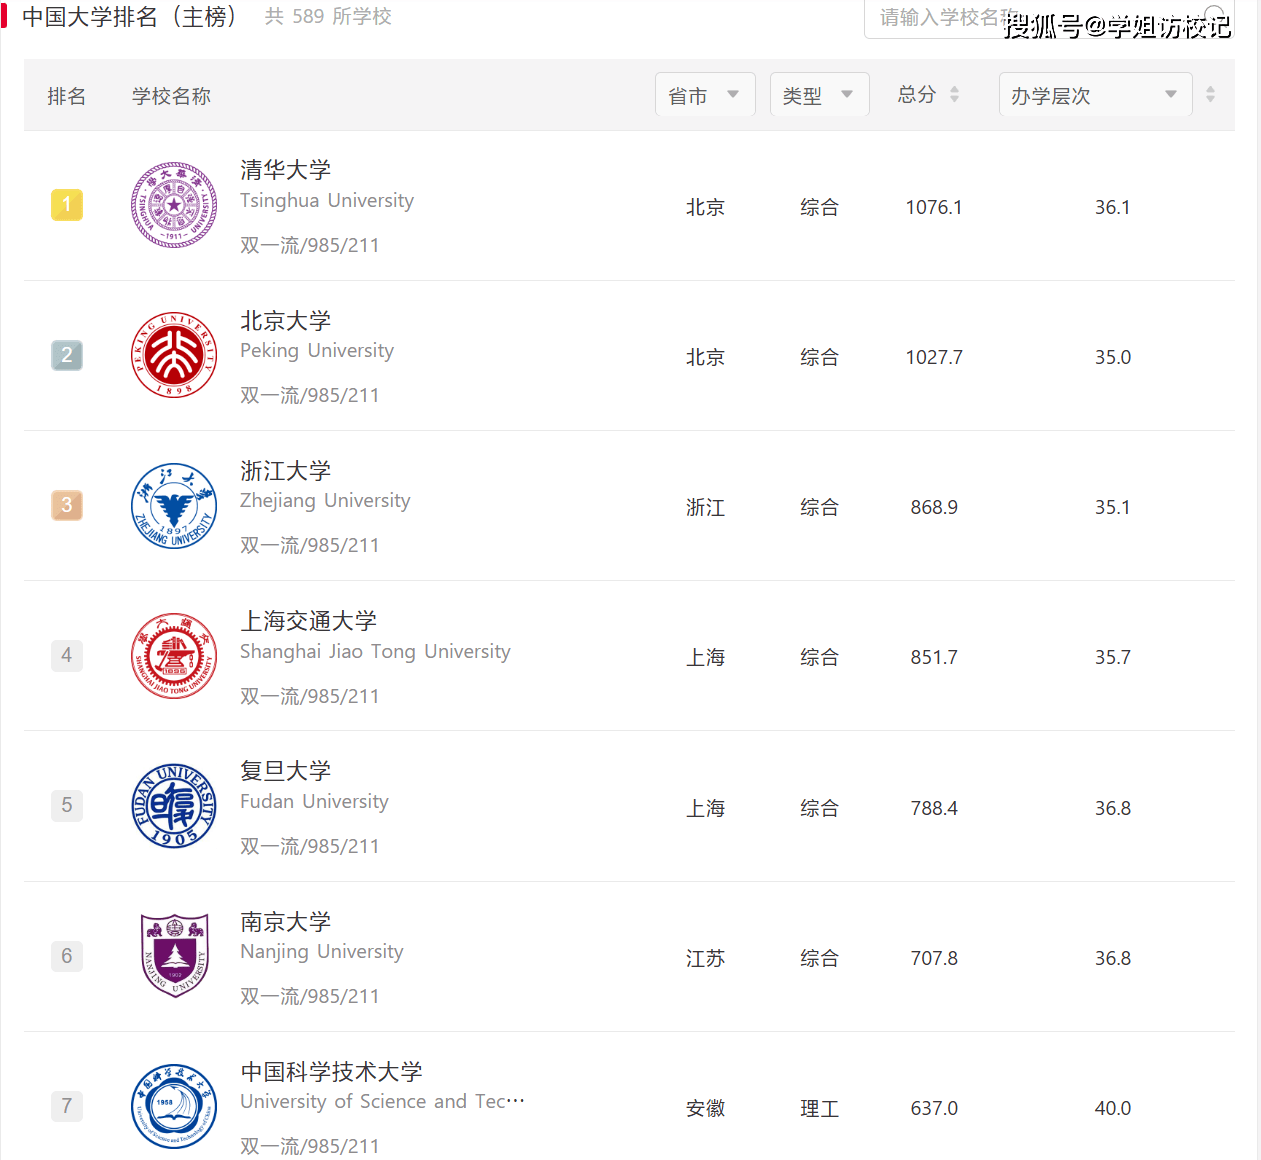Click the score 707.8
Image resolution: width=1261 pixels, height=1160 pixels.
pyautogui.click(x=934, y=958)
